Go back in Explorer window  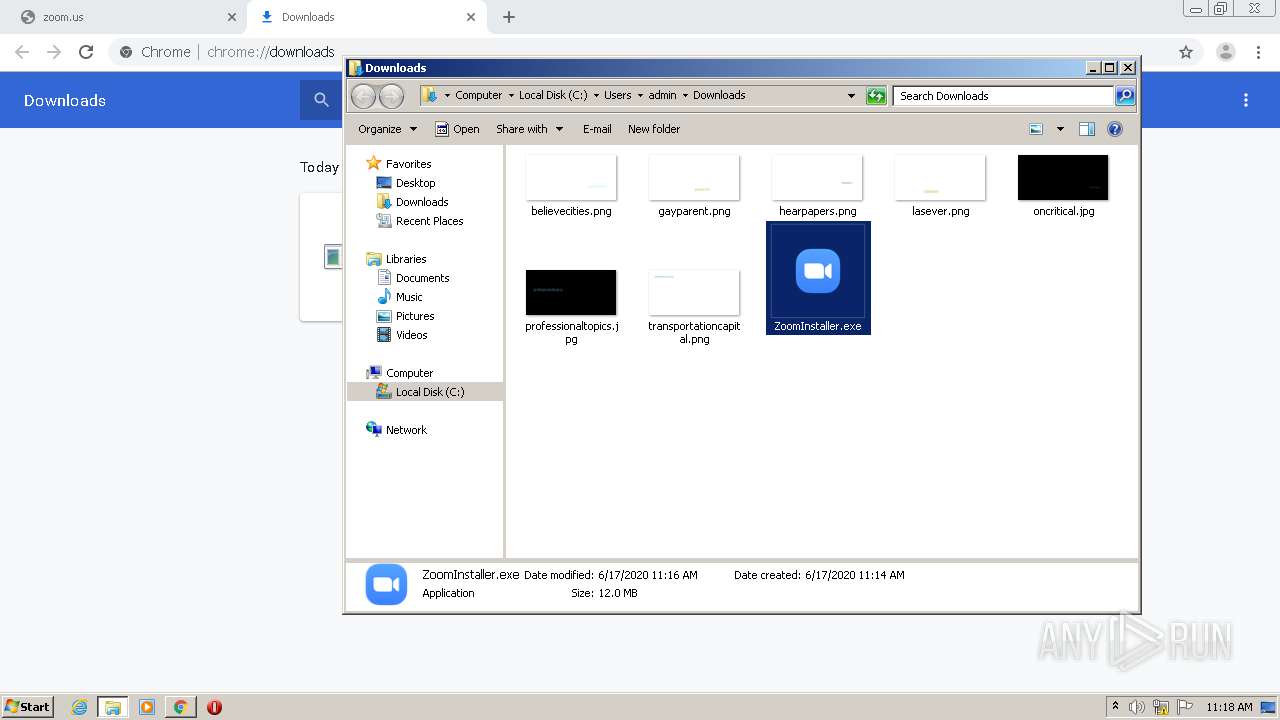pos(363,96)
